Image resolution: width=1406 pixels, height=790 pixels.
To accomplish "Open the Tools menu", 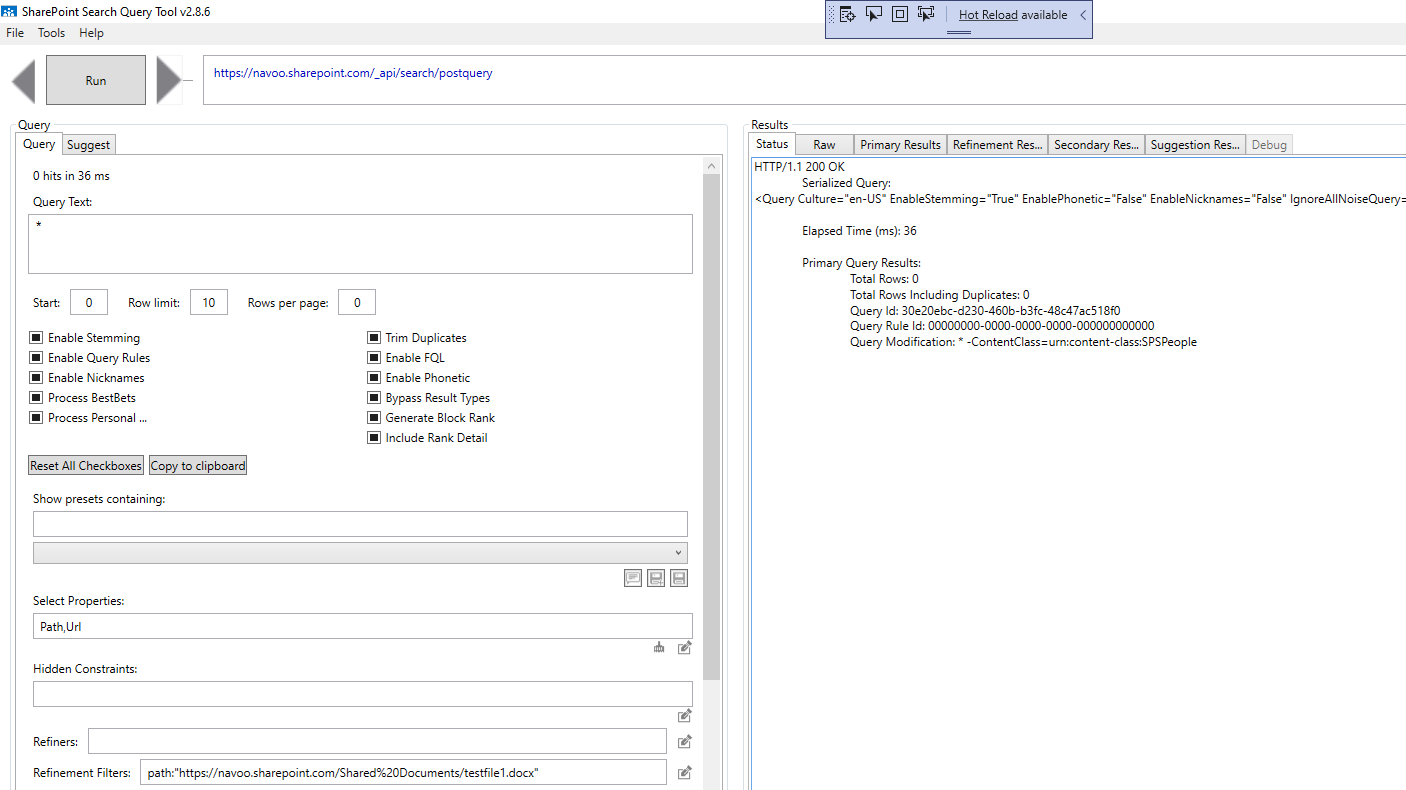I will 51,32.
